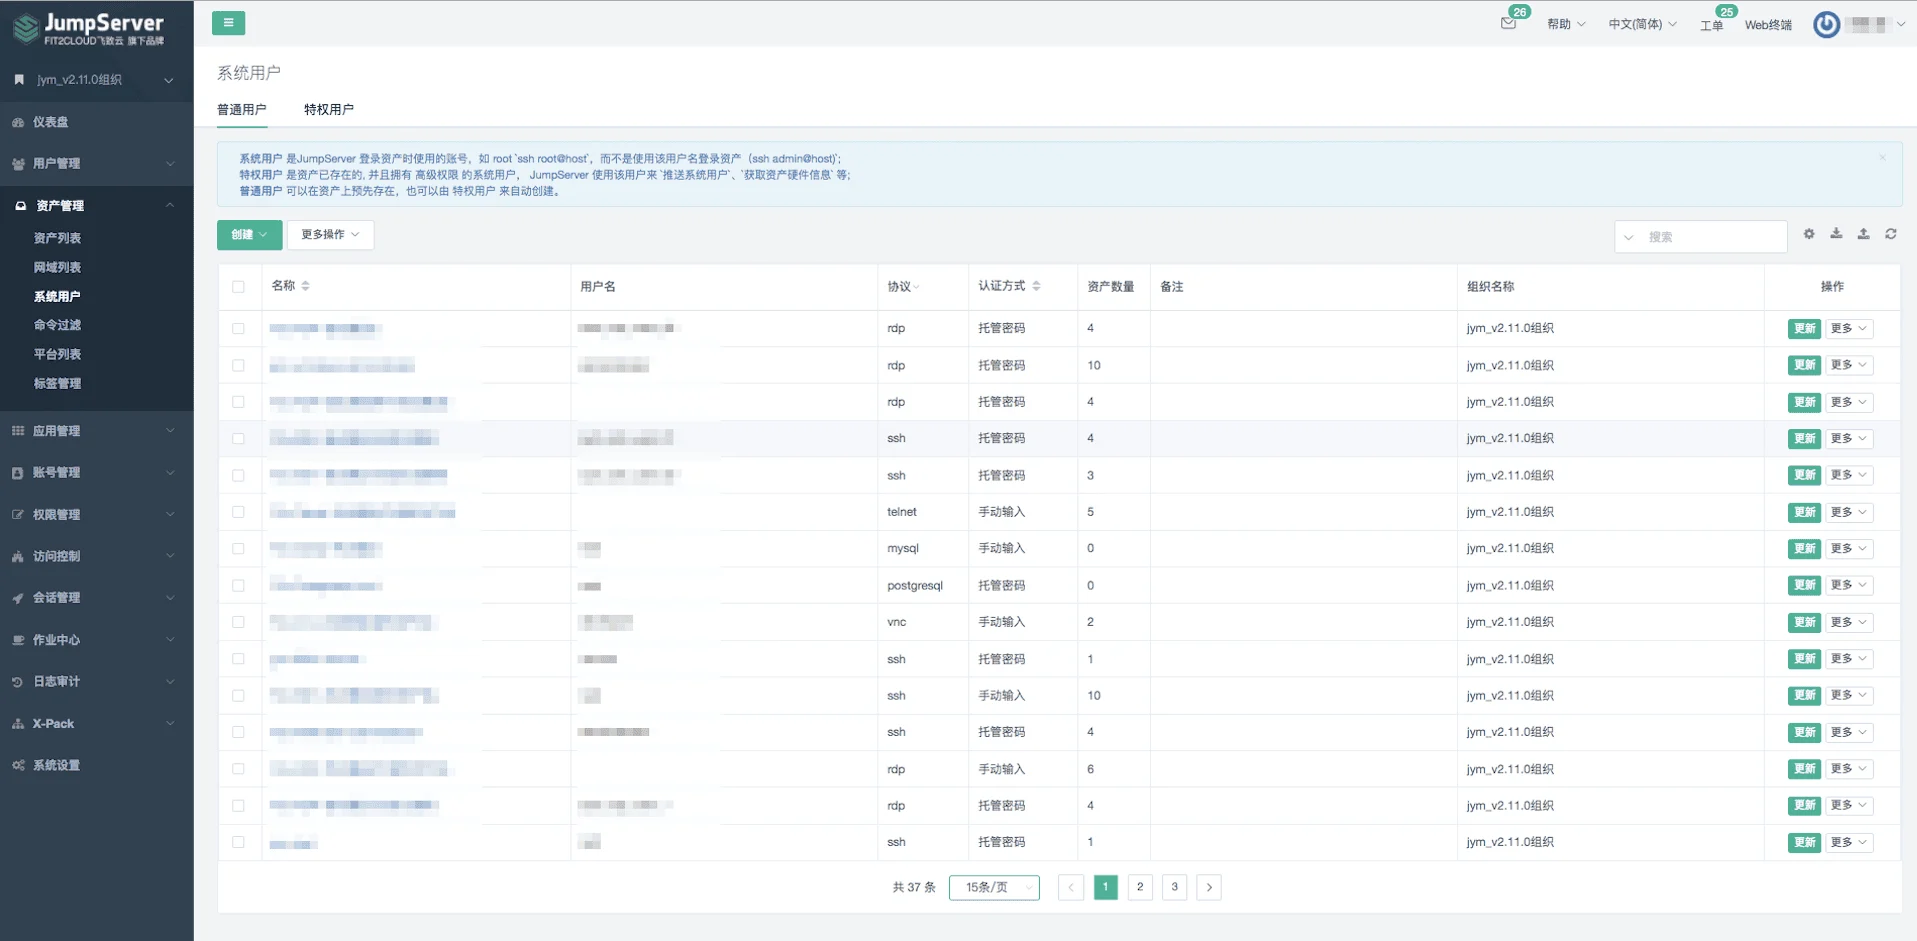Click the 应用管理 grid icon
Image resolution: width=1917 pixels, height=941 pixels.
coord(18,431)
